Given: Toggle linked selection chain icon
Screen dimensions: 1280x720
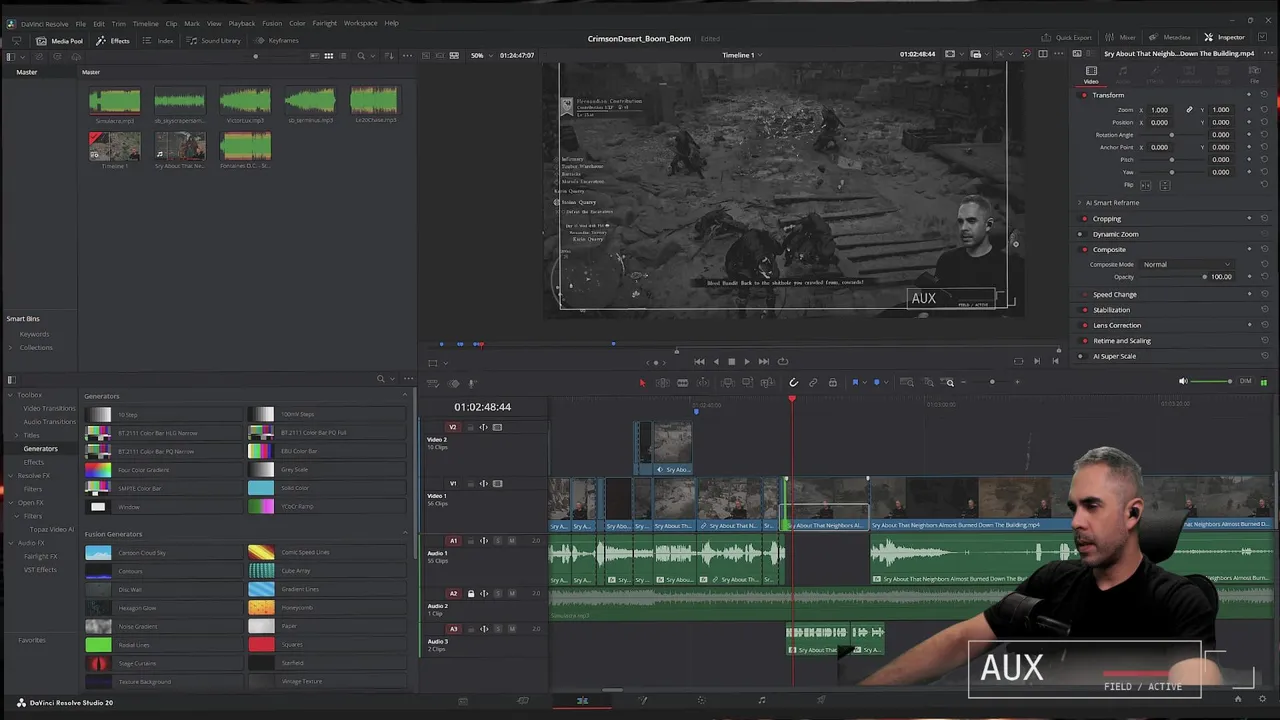Looking at the screenshot, I should coord(813,382).
